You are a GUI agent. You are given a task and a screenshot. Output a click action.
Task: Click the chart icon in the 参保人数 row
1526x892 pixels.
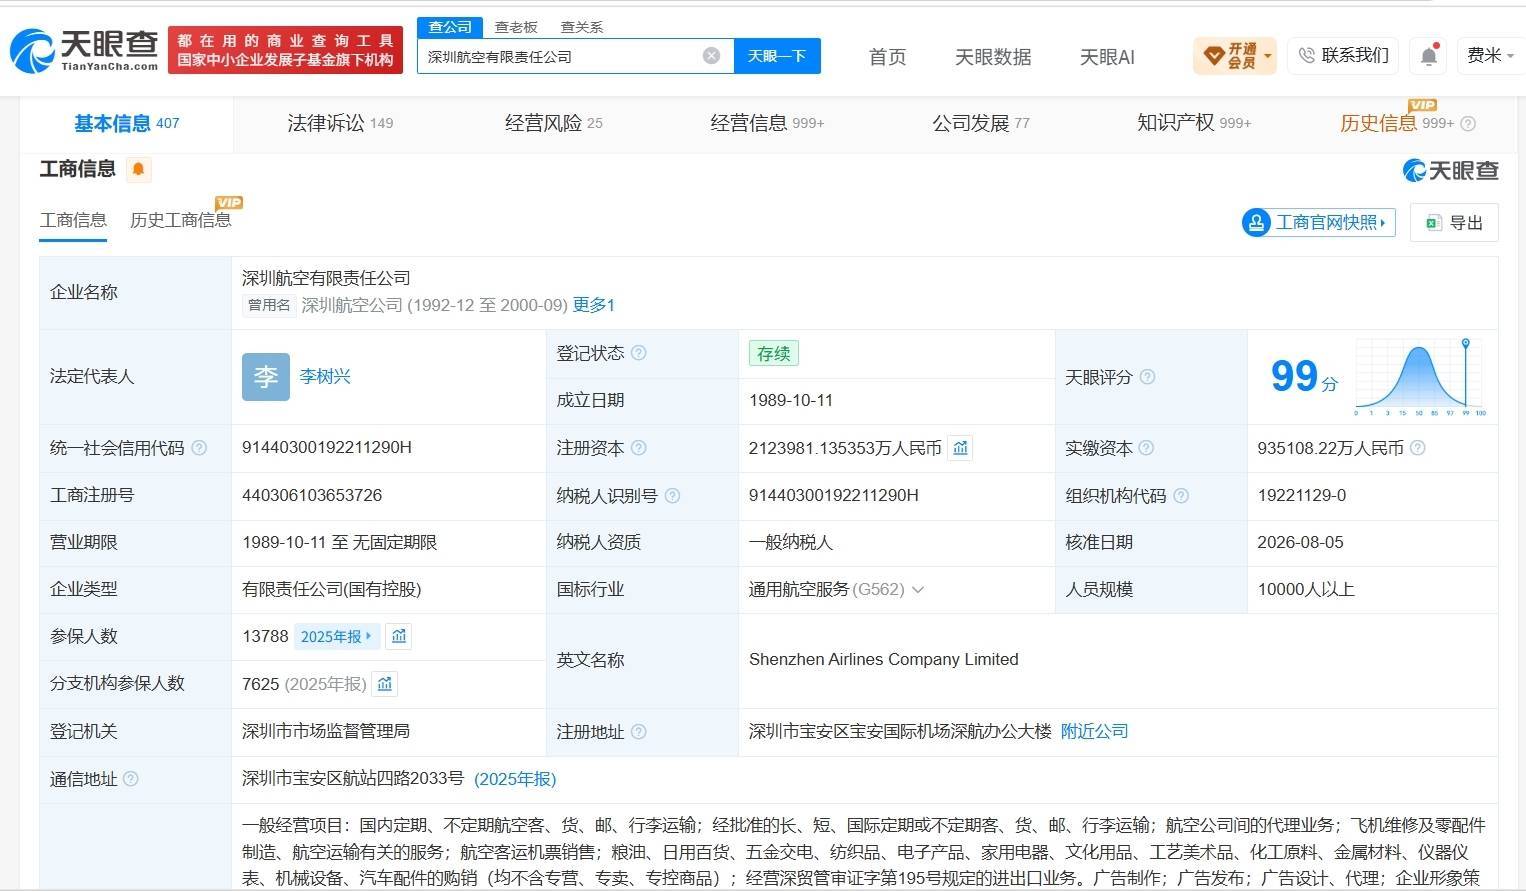click(x=399, y=636)
